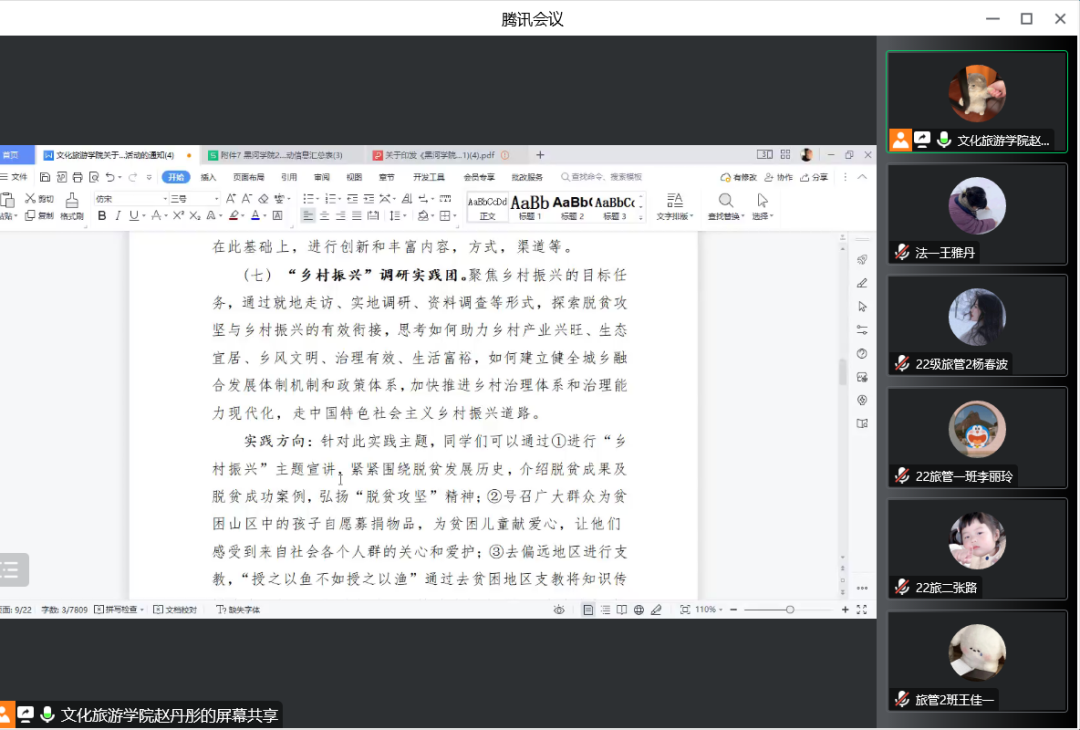Toggle italic formatting

click(118, 216)
